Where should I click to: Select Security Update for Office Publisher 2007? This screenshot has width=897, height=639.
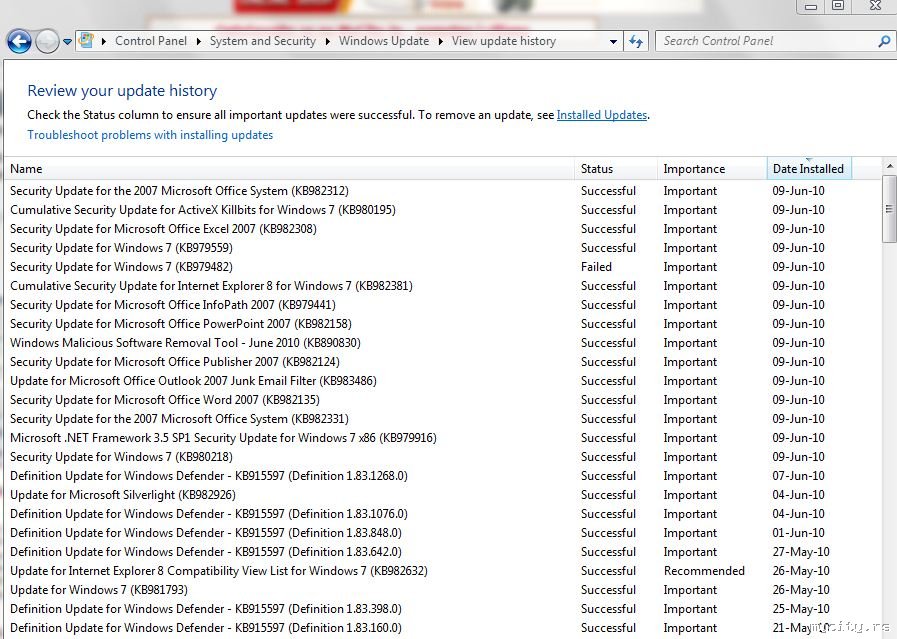point(443,362)
